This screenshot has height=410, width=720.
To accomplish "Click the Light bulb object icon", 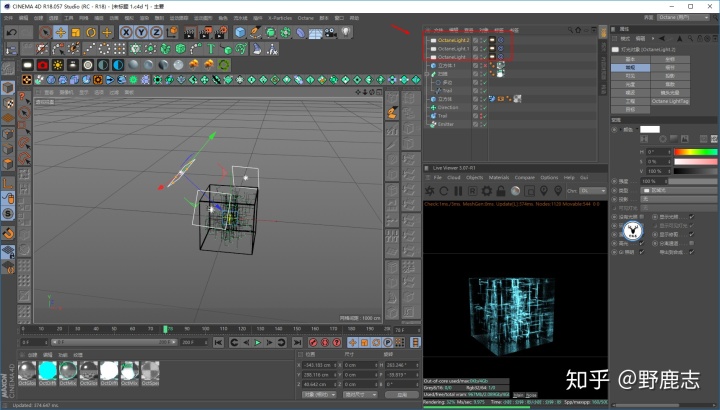I will click(x=346, y=32).
